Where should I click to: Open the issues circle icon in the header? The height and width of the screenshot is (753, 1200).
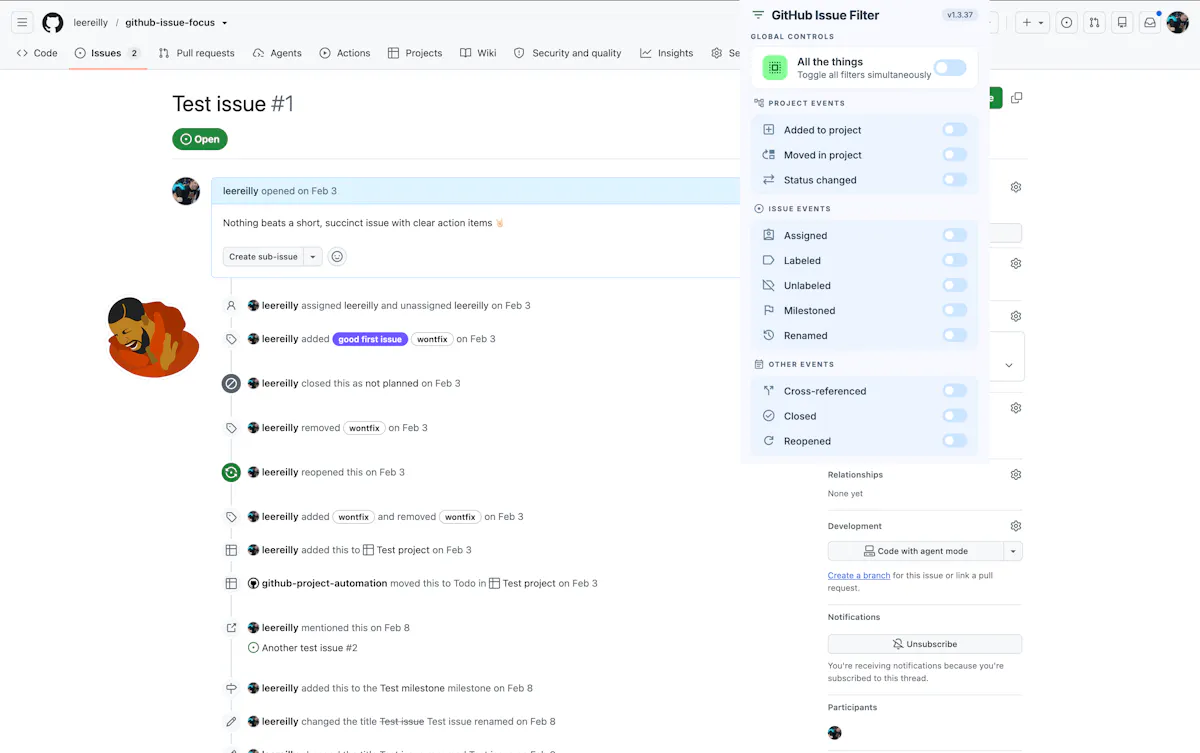1067,23
